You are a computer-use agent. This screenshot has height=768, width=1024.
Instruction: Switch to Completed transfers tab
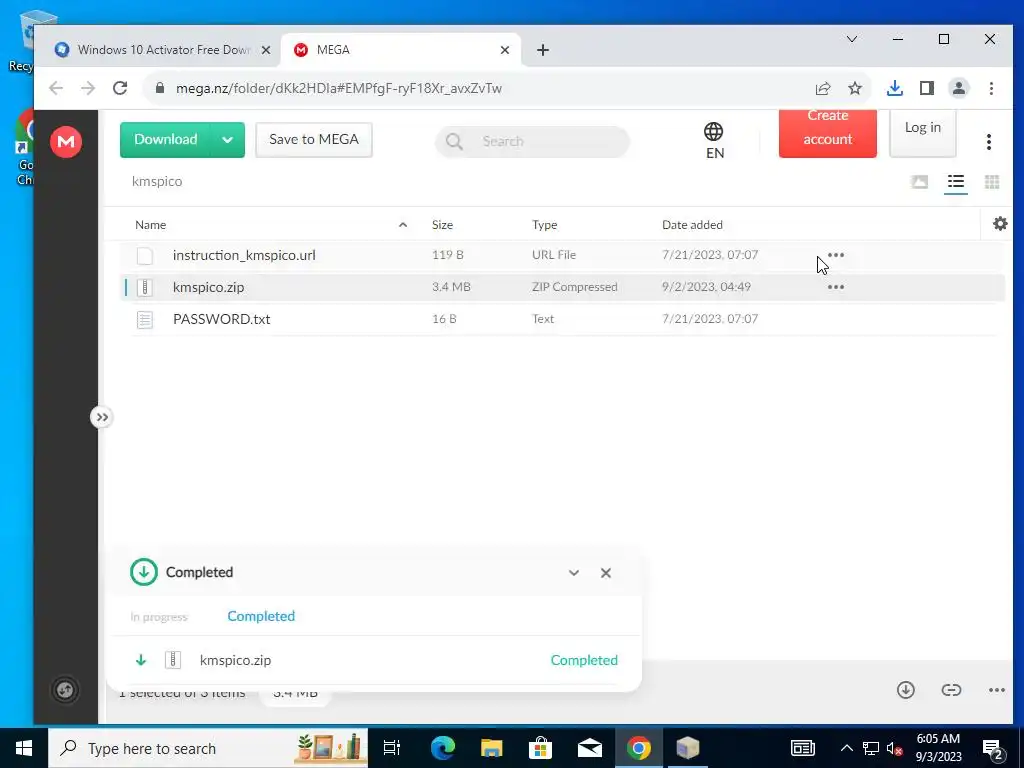pos(261,616)
